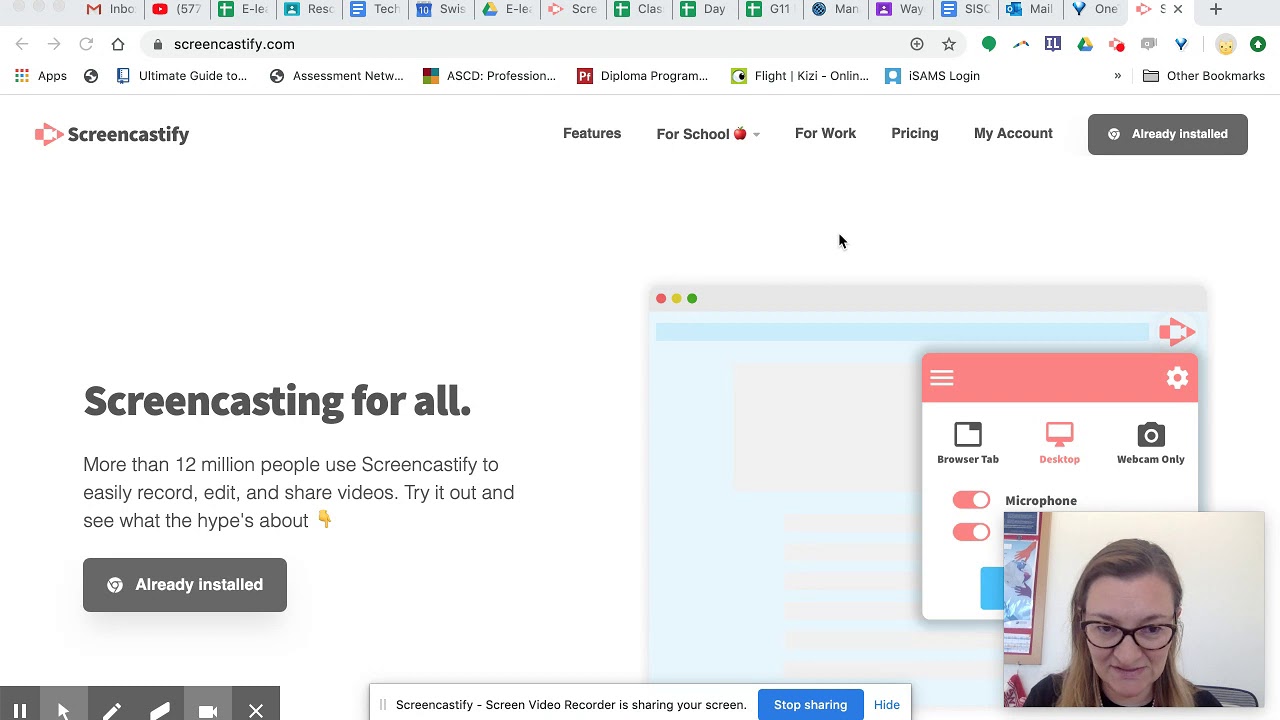Click header Already installed button

(x=1168, y=134)
